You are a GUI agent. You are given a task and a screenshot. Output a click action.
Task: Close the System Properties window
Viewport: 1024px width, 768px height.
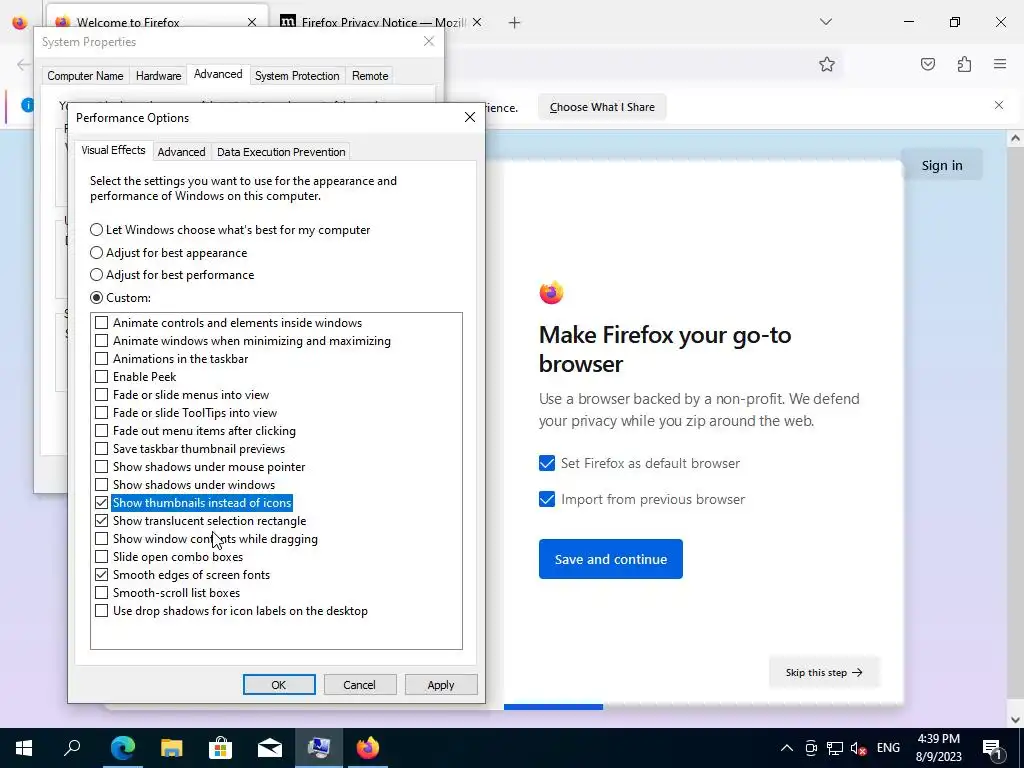click(428, 41)
